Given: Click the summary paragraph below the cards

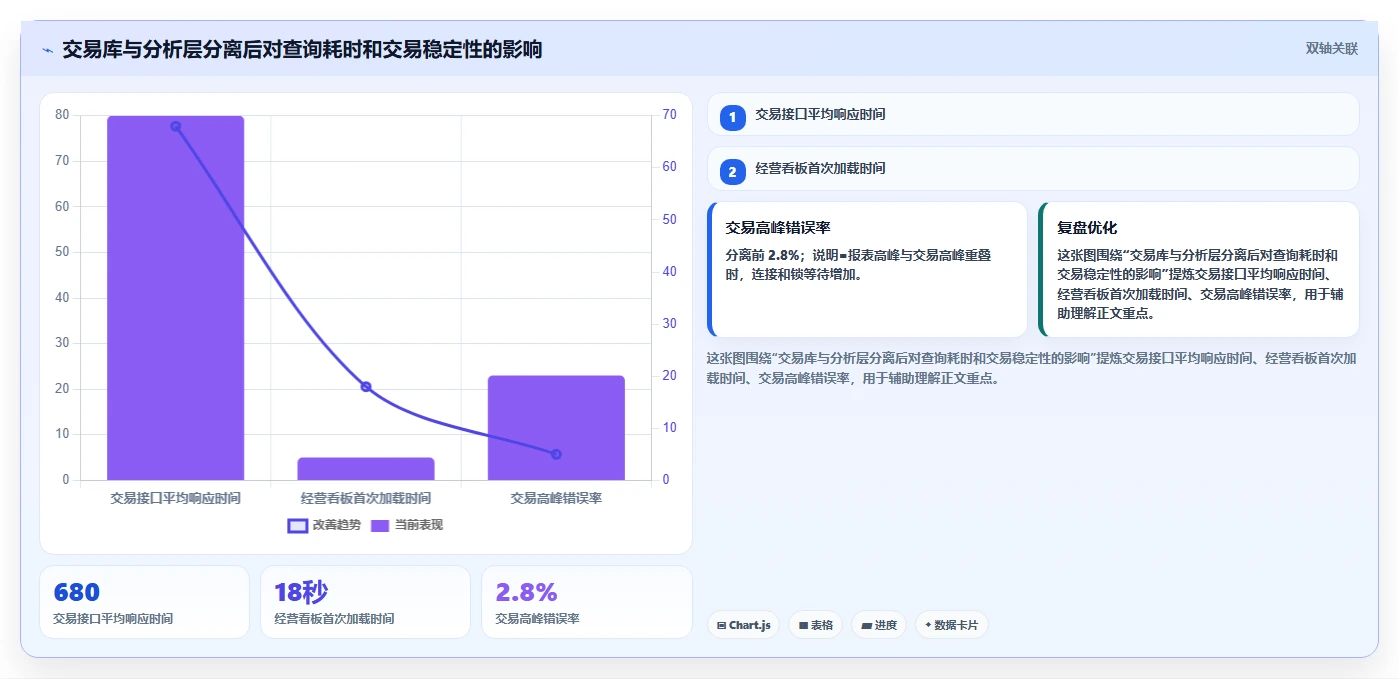Looking at the screenshot, I should tap(1031, 368).
